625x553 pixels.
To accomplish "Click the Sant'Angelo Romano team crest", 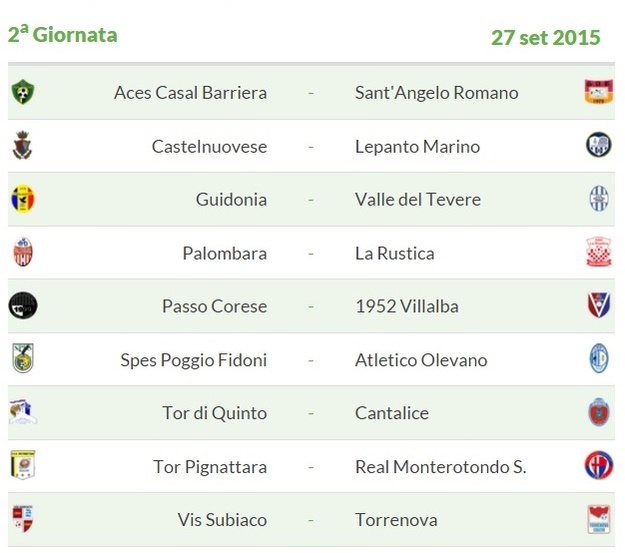I will click(x=598, y=92).
